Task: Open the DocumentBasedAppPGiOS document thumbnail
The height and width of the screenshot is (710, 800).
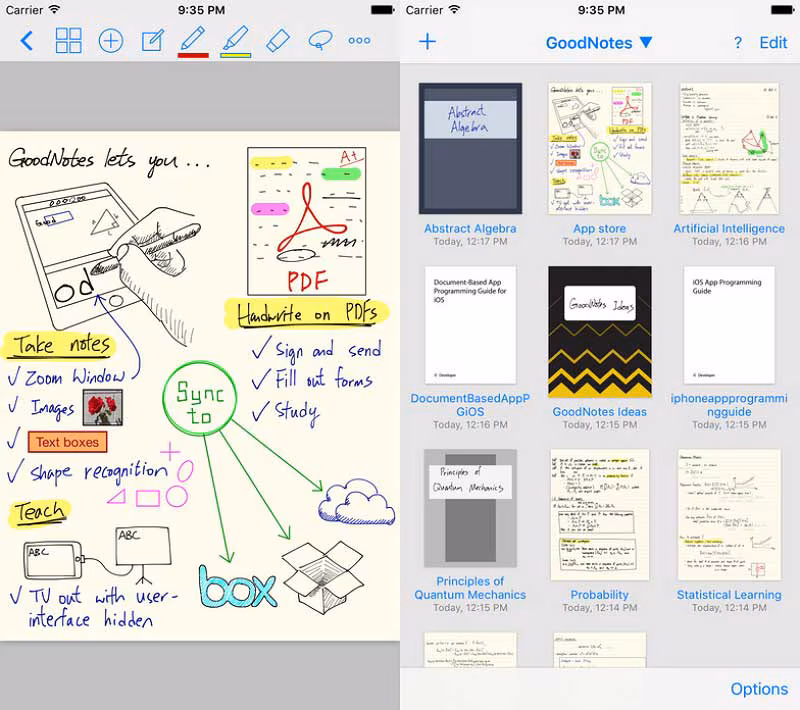Action: point(470,325)
